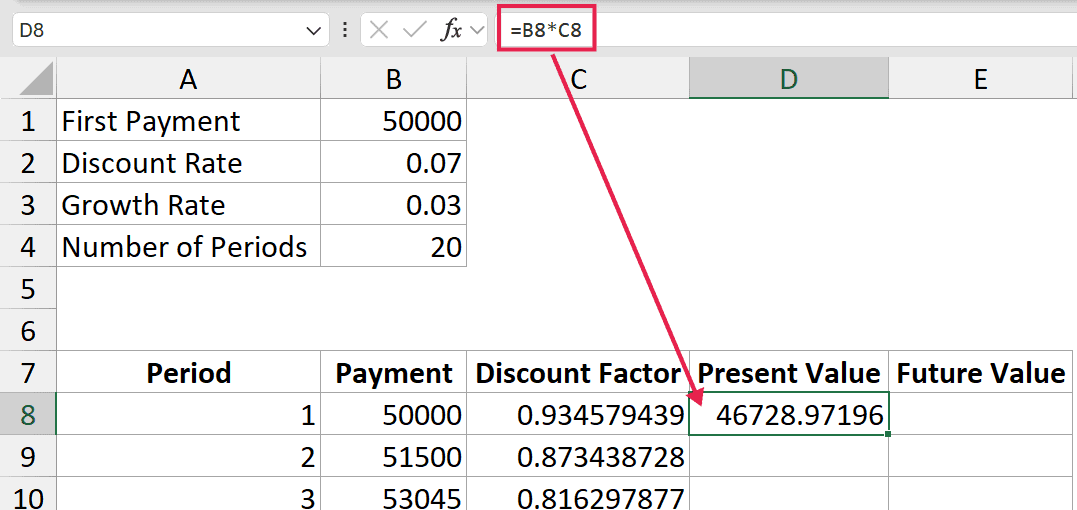1077x510 pixels.
Task: Select column E header
Action: coord(980,80)
